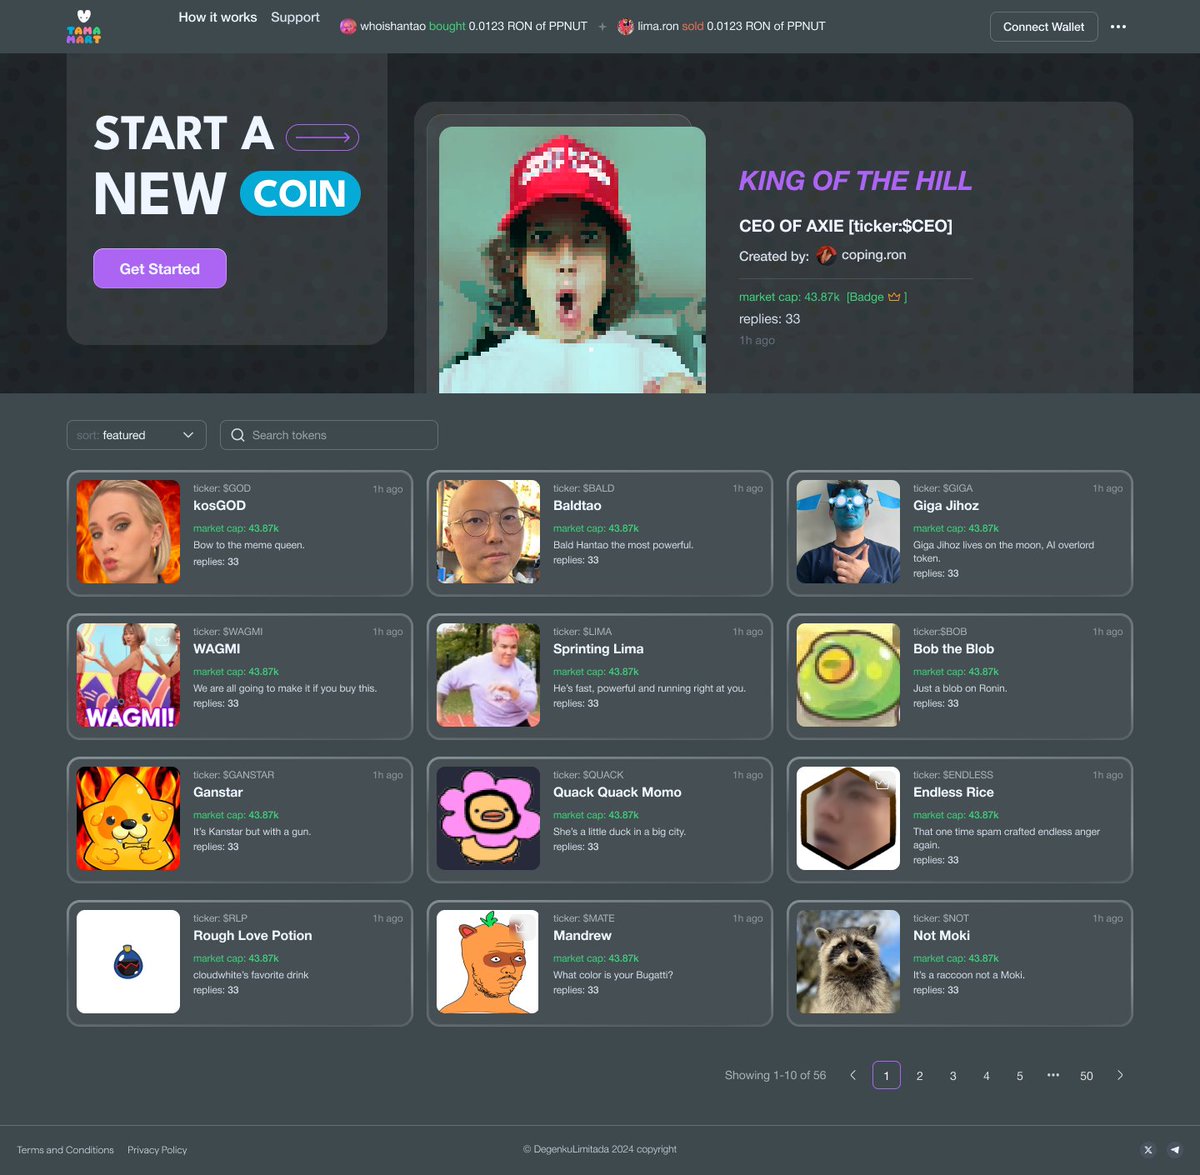Click the Not Moki token name
1200x1175 pixels.
(x=941, y=936)
